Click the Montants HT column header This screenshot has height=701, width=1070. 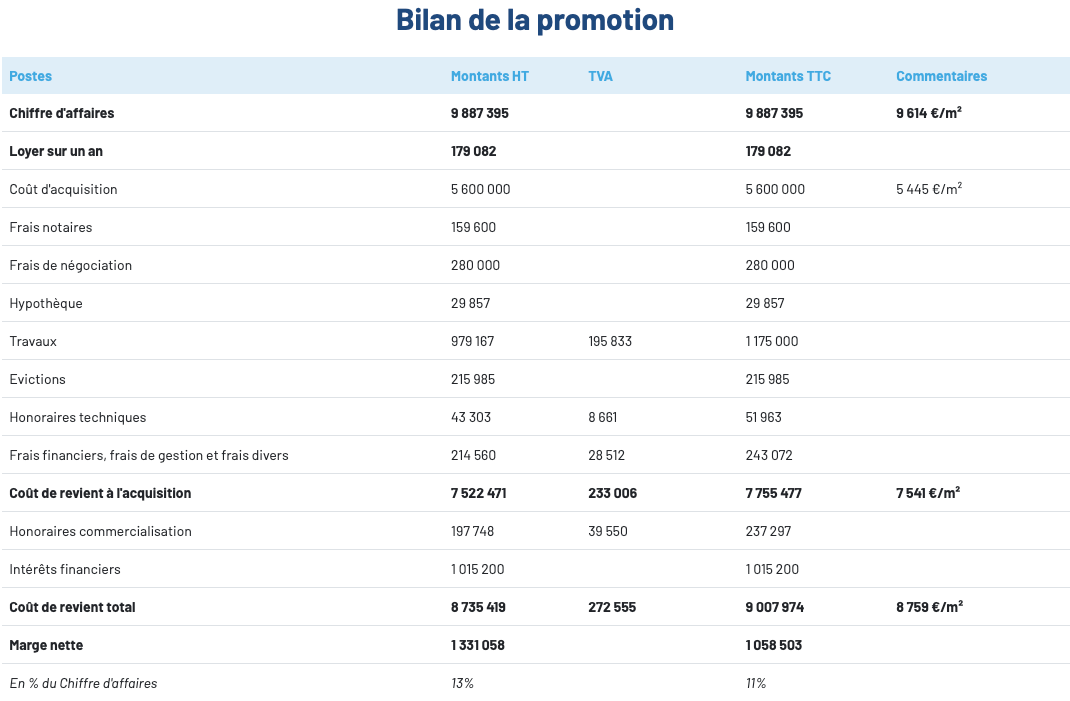coord(489,76)
